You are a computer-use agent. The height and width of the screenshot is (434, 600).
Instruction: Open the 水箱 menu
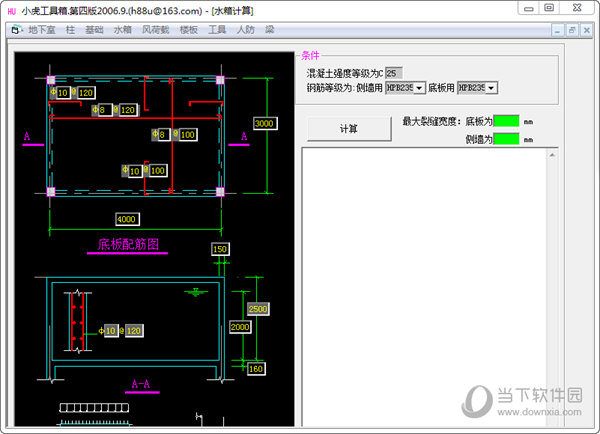122,30
